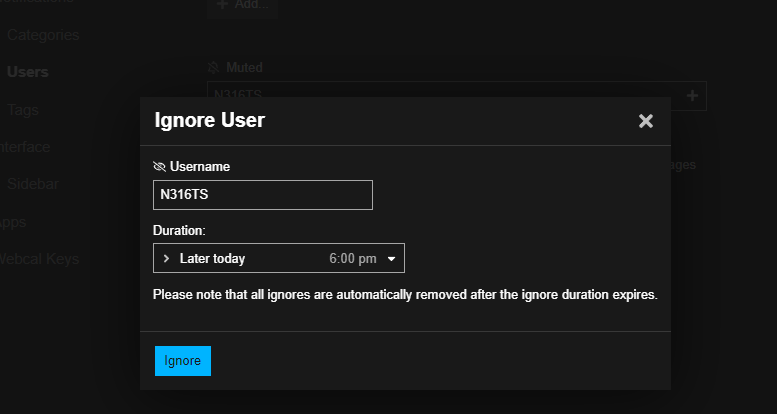Open Webcal Keys preferences
The image size is (777, 414).
(x=38, y=259)
